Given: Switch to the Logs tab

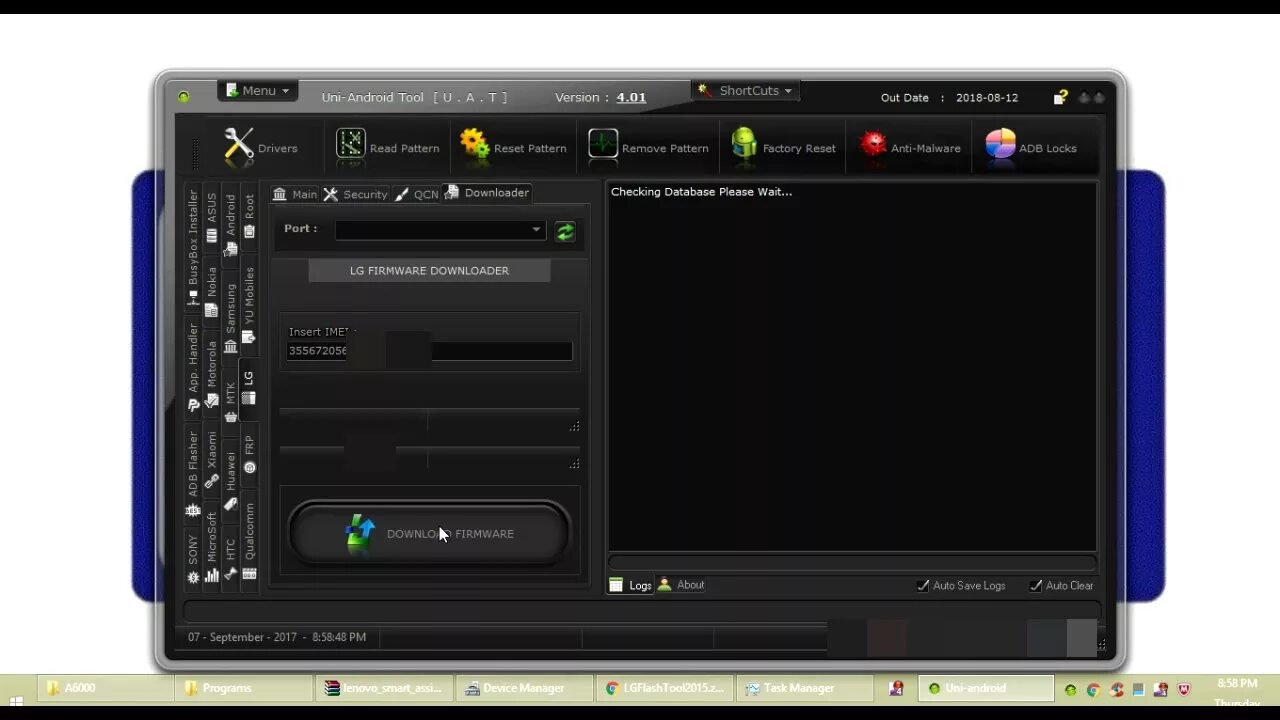Looking at the screenshot, I should pyautogui.click(x=631, y=585).
